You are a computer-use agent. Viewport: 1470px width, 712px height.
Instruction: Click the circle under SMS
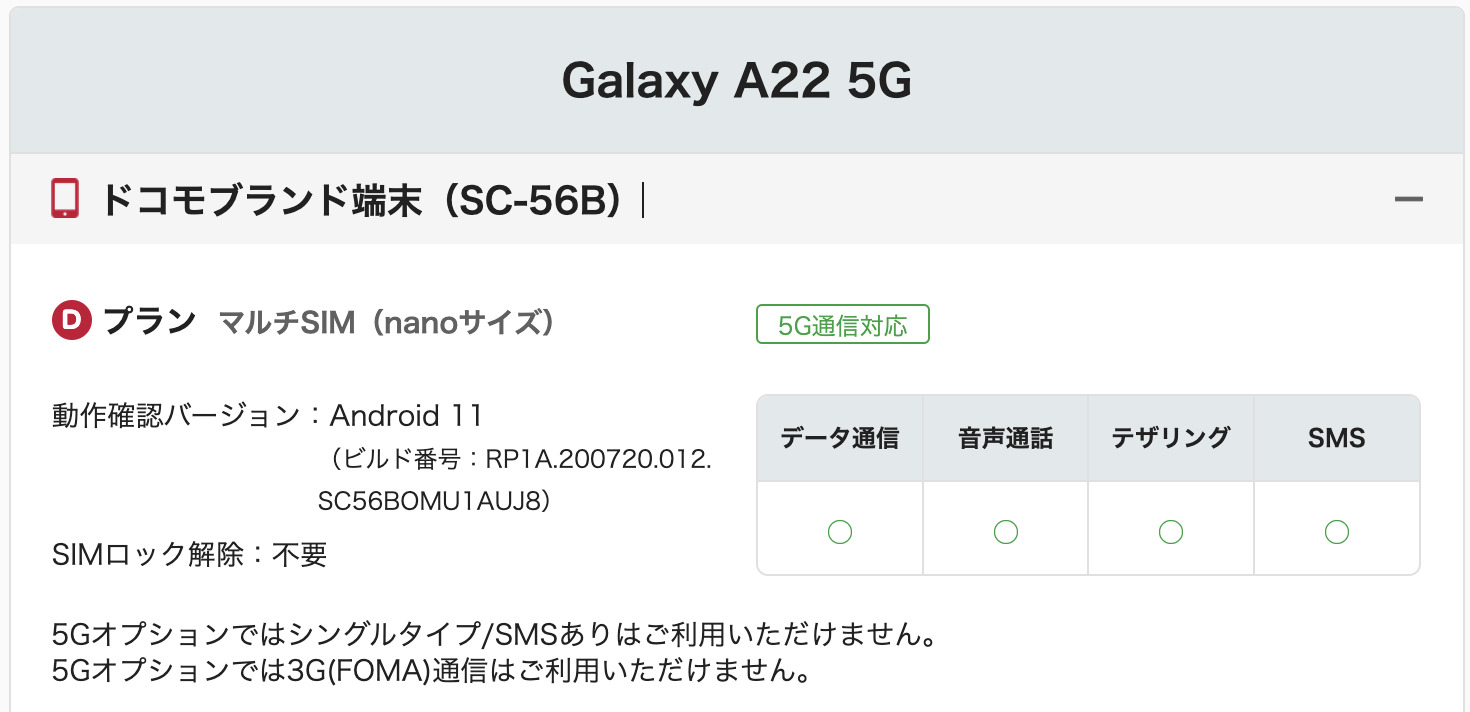[x=1336, y=532]
